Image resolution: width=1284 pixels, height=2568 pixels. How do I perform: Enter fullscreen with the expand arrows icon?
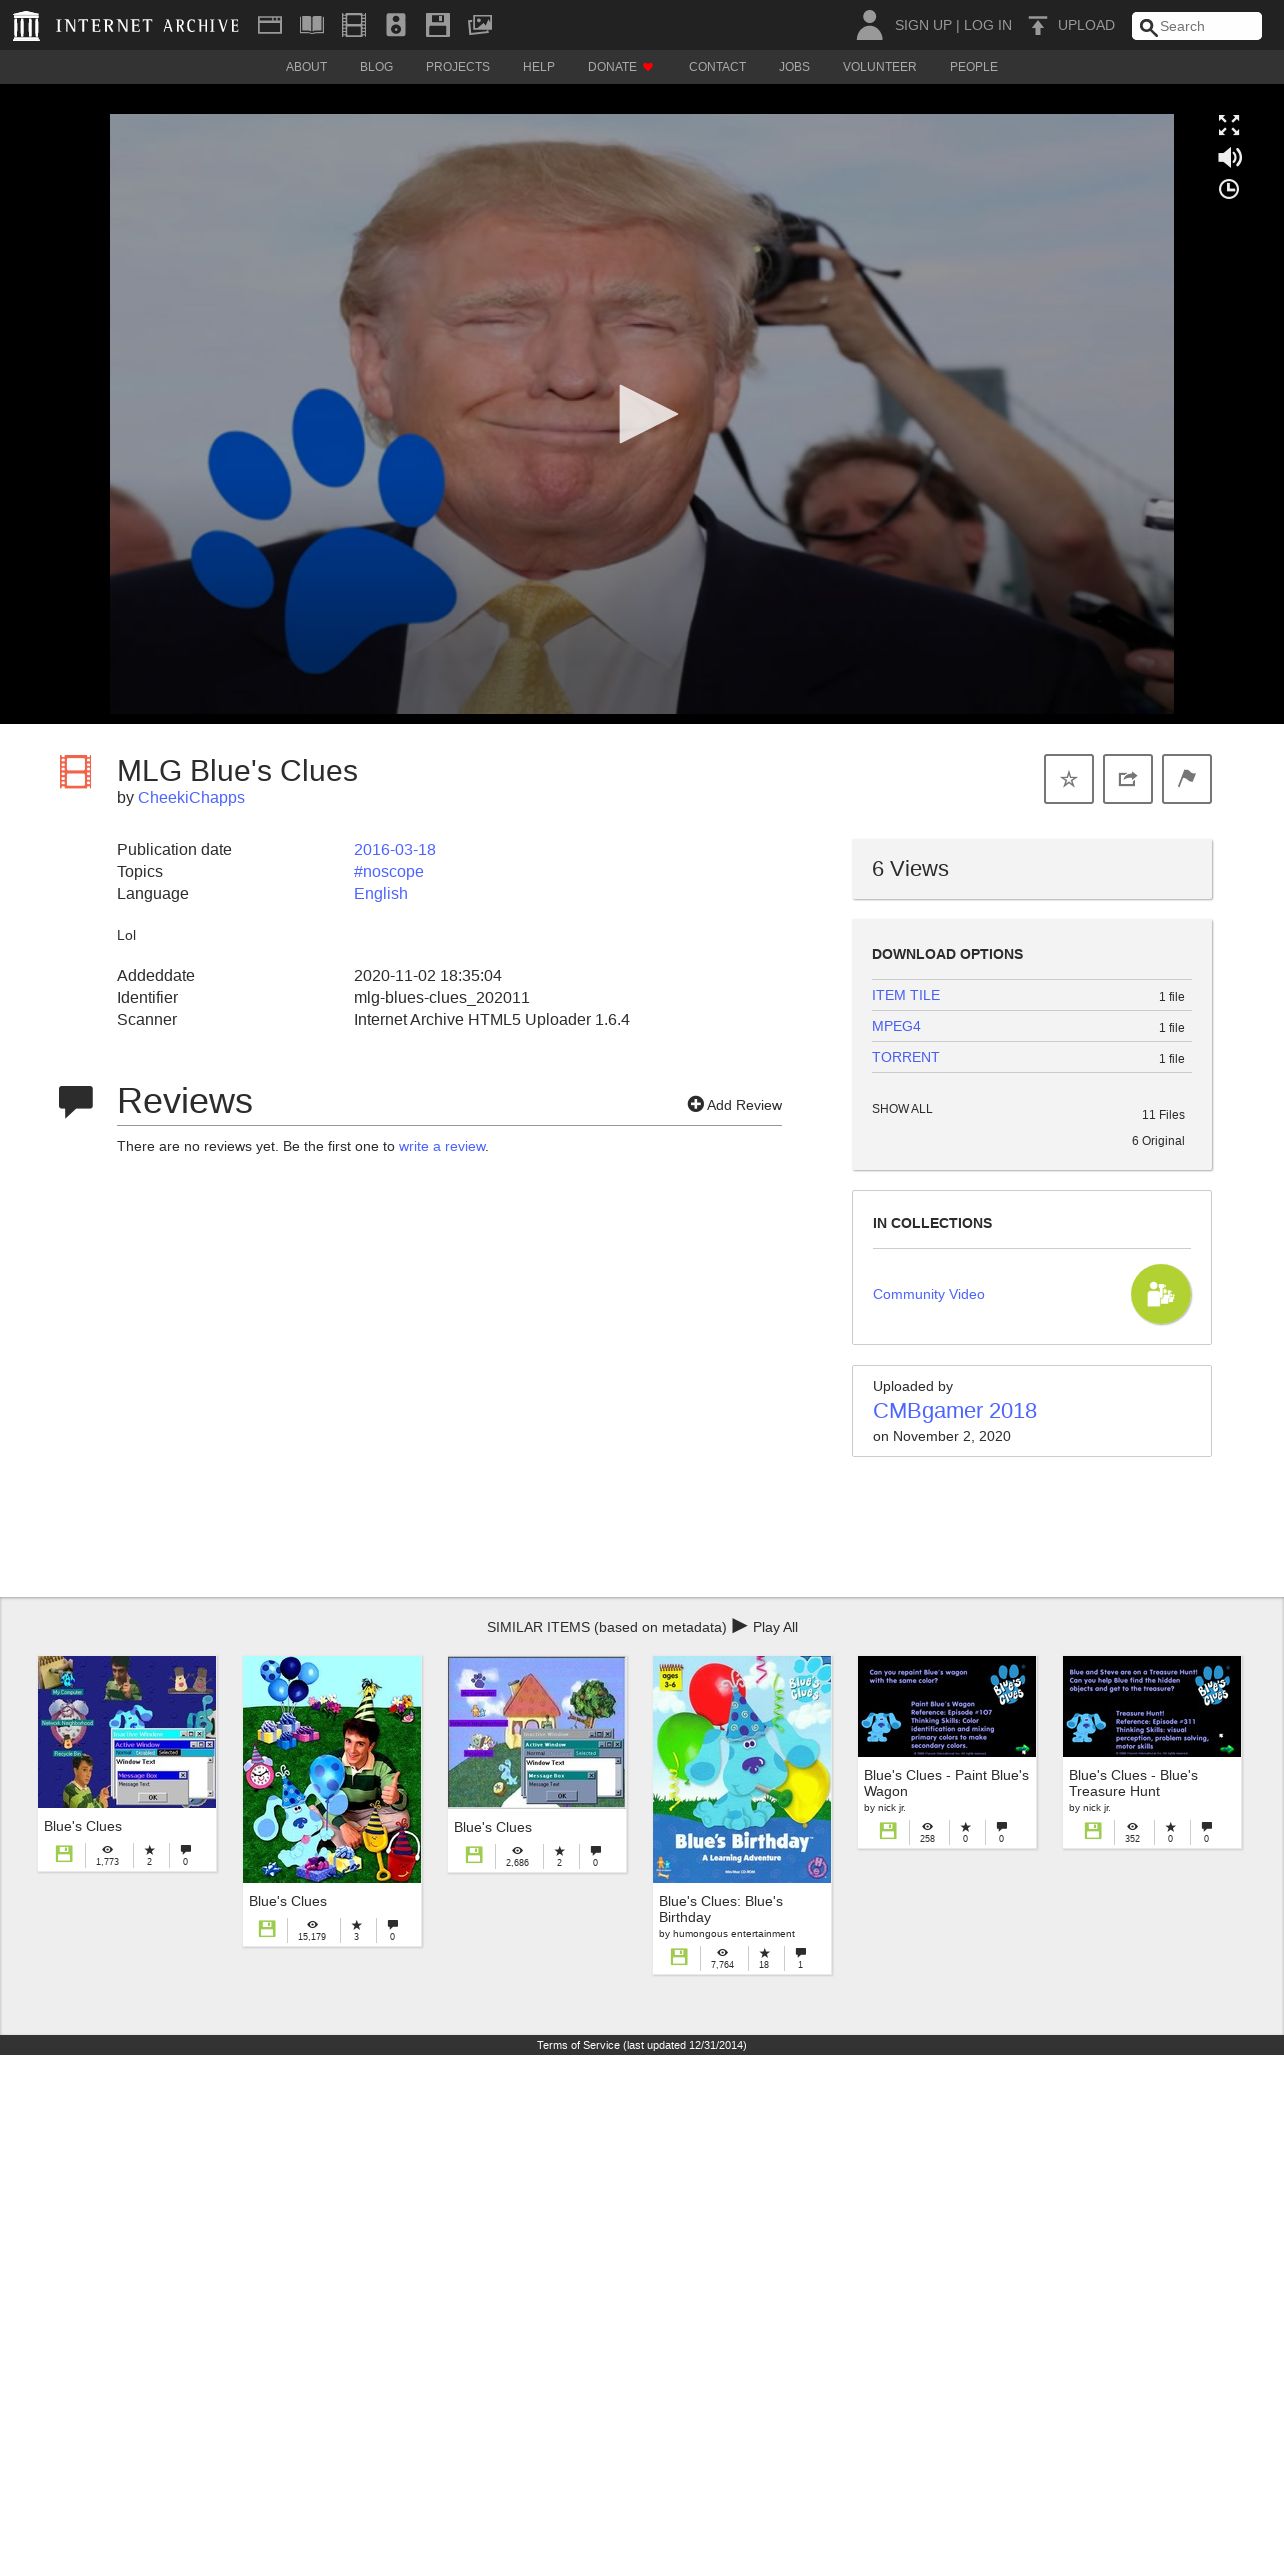[x=1229, y=125]
